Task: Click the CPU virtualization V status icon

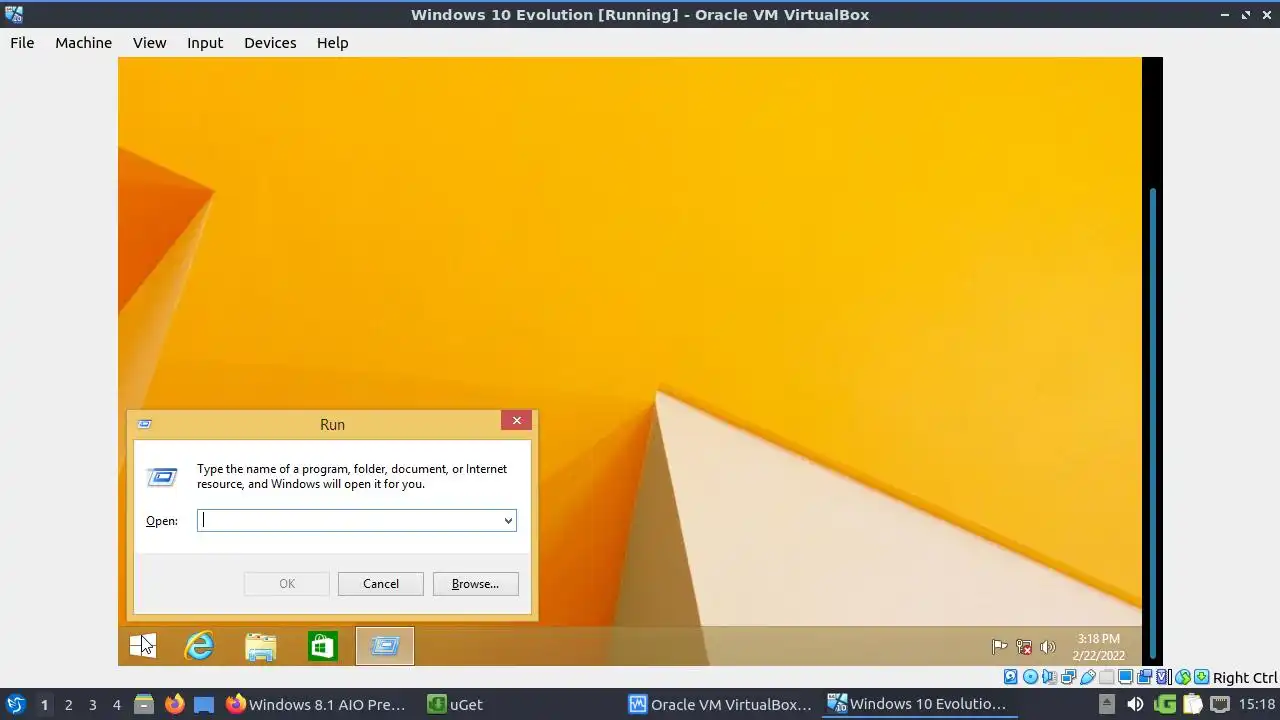Action: coord(1163,677)
